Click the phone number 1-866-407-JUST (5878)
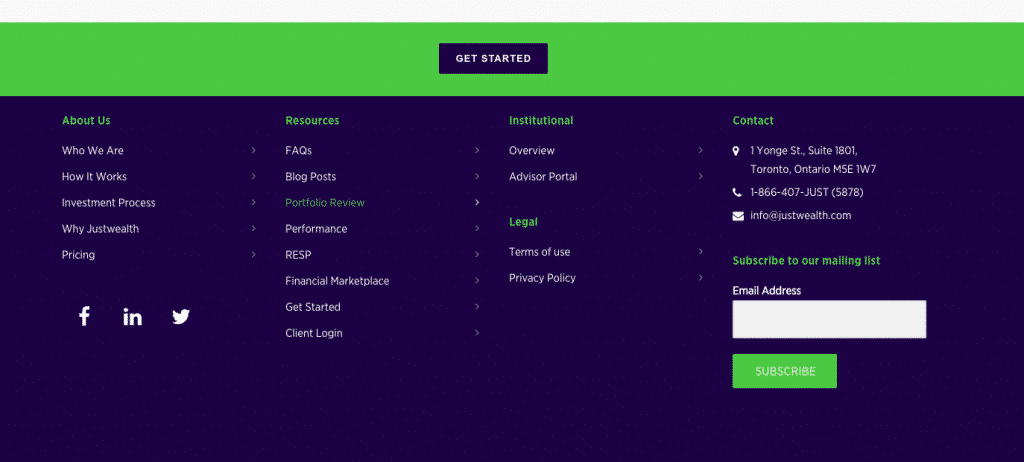This screenshot has width=1024, height=462. click(x=807, y=192)
